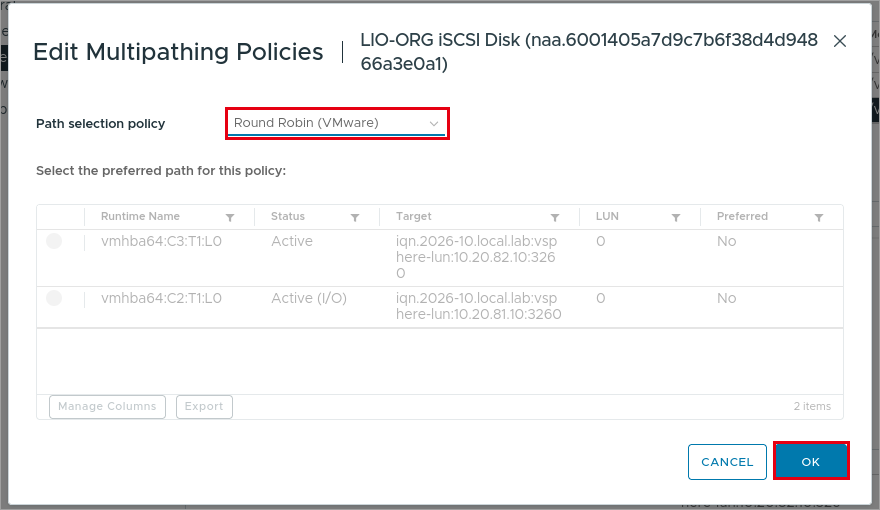Image resolution: width=880 pixels, height=510 pixels.
Task: Filter the Status column
Action: pos(355,217)
